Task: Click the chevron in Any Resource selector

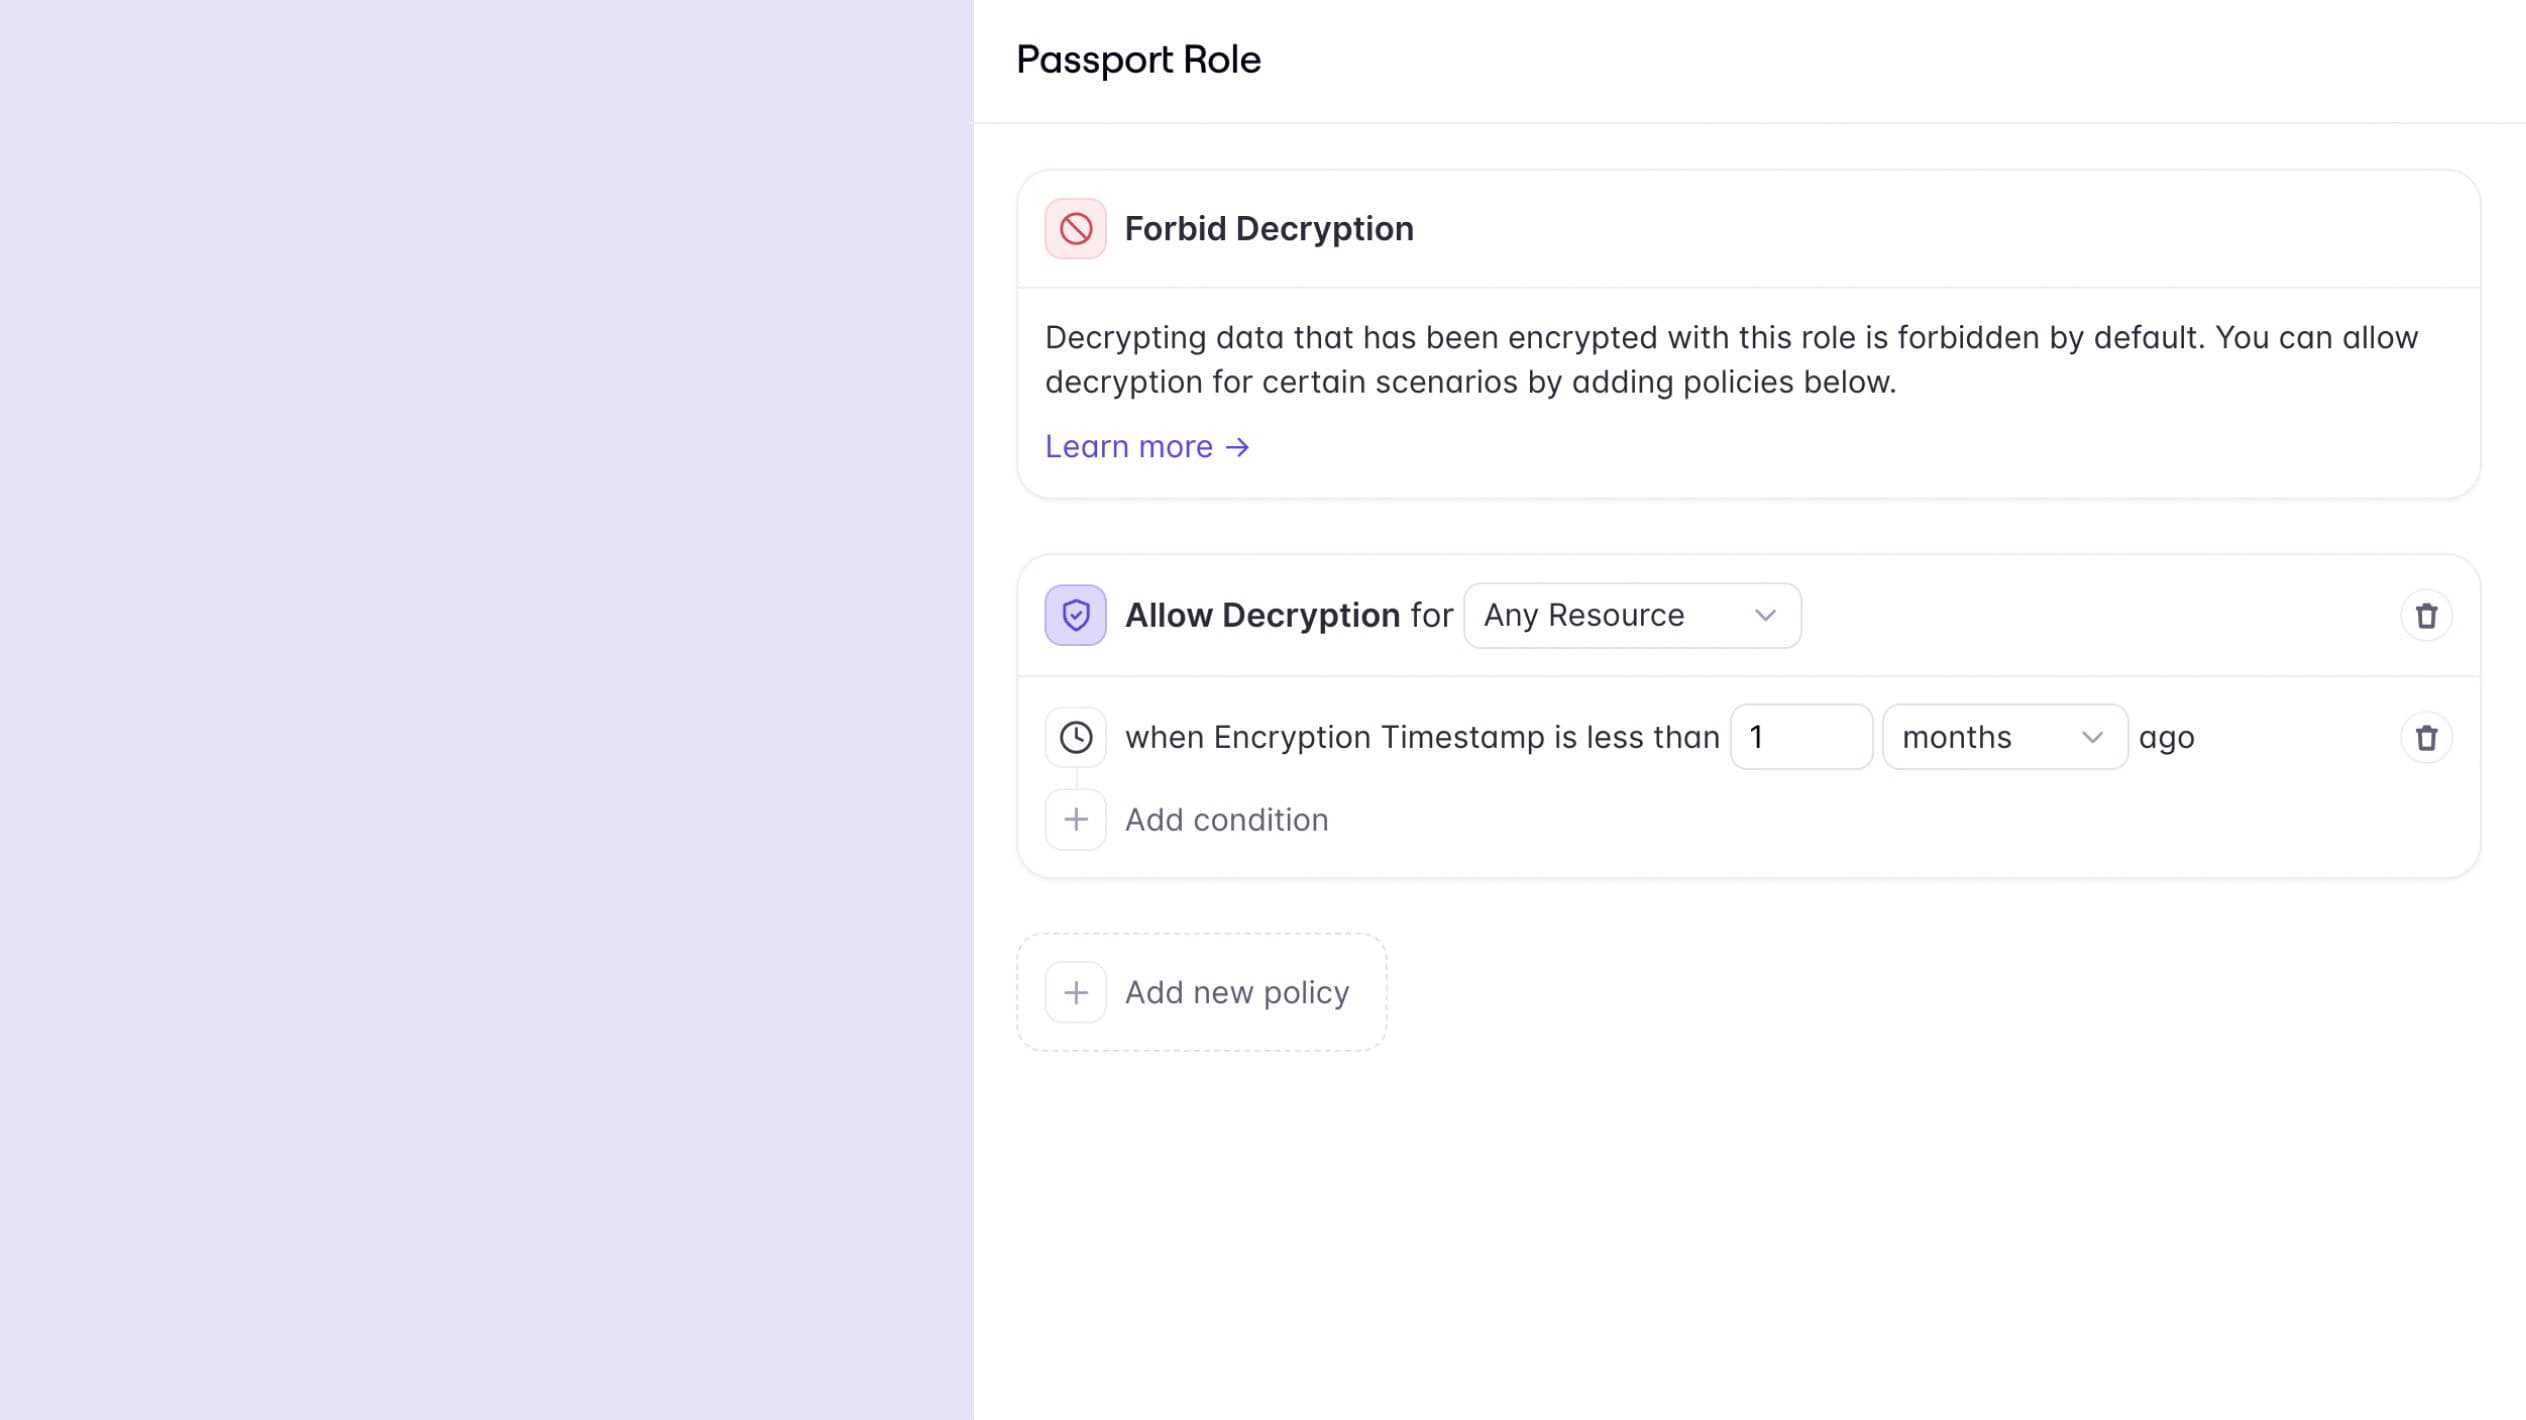Action: pyautogui.click(x=1765, y=616)
